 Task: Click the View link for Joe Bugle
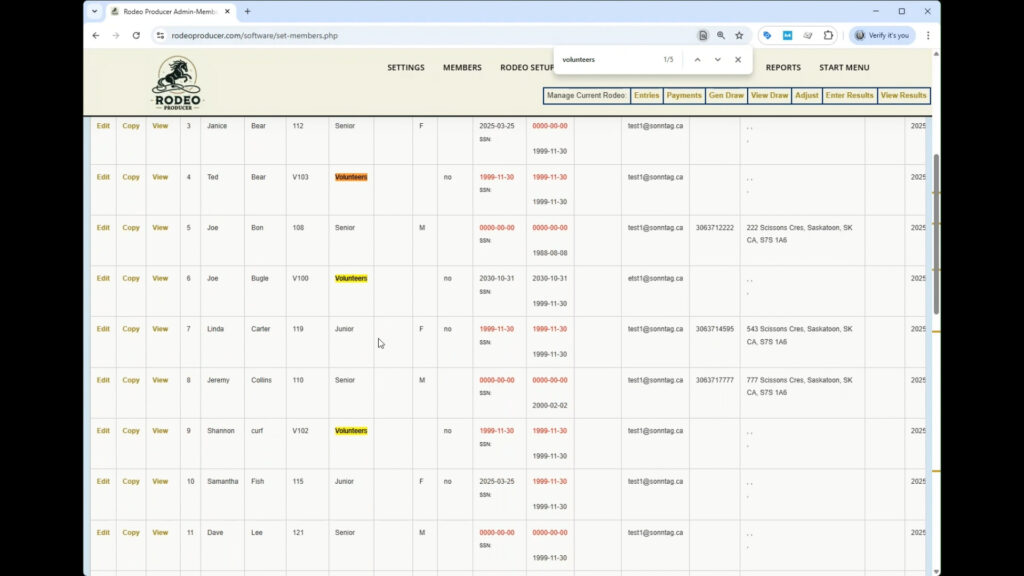159,278
